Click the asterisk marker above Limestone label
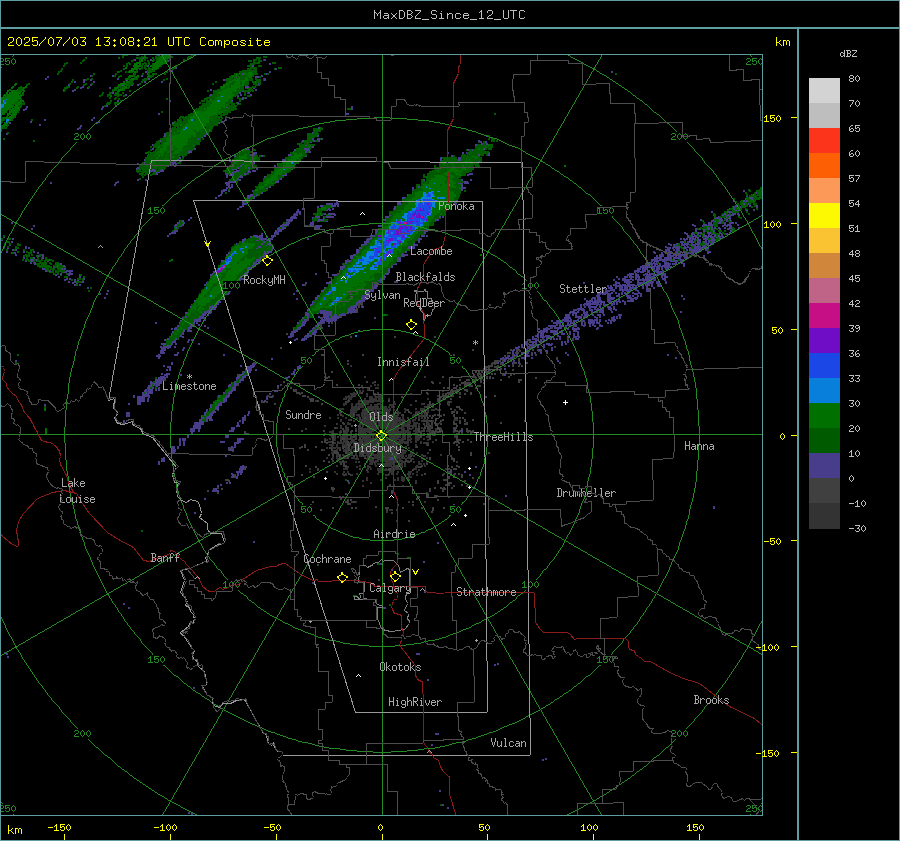This screenshot has height=841, width=900. click(x=189, y=377)
